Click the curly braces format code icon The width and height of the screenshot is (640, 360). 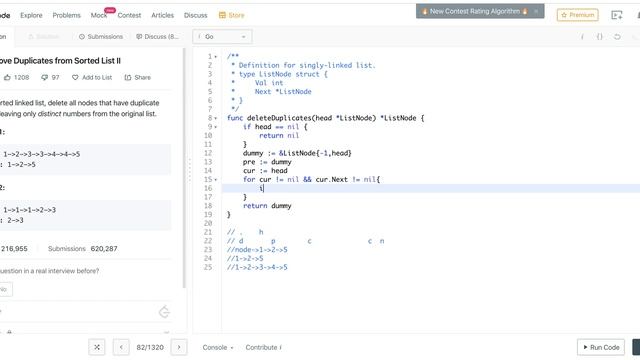(599, 37)
